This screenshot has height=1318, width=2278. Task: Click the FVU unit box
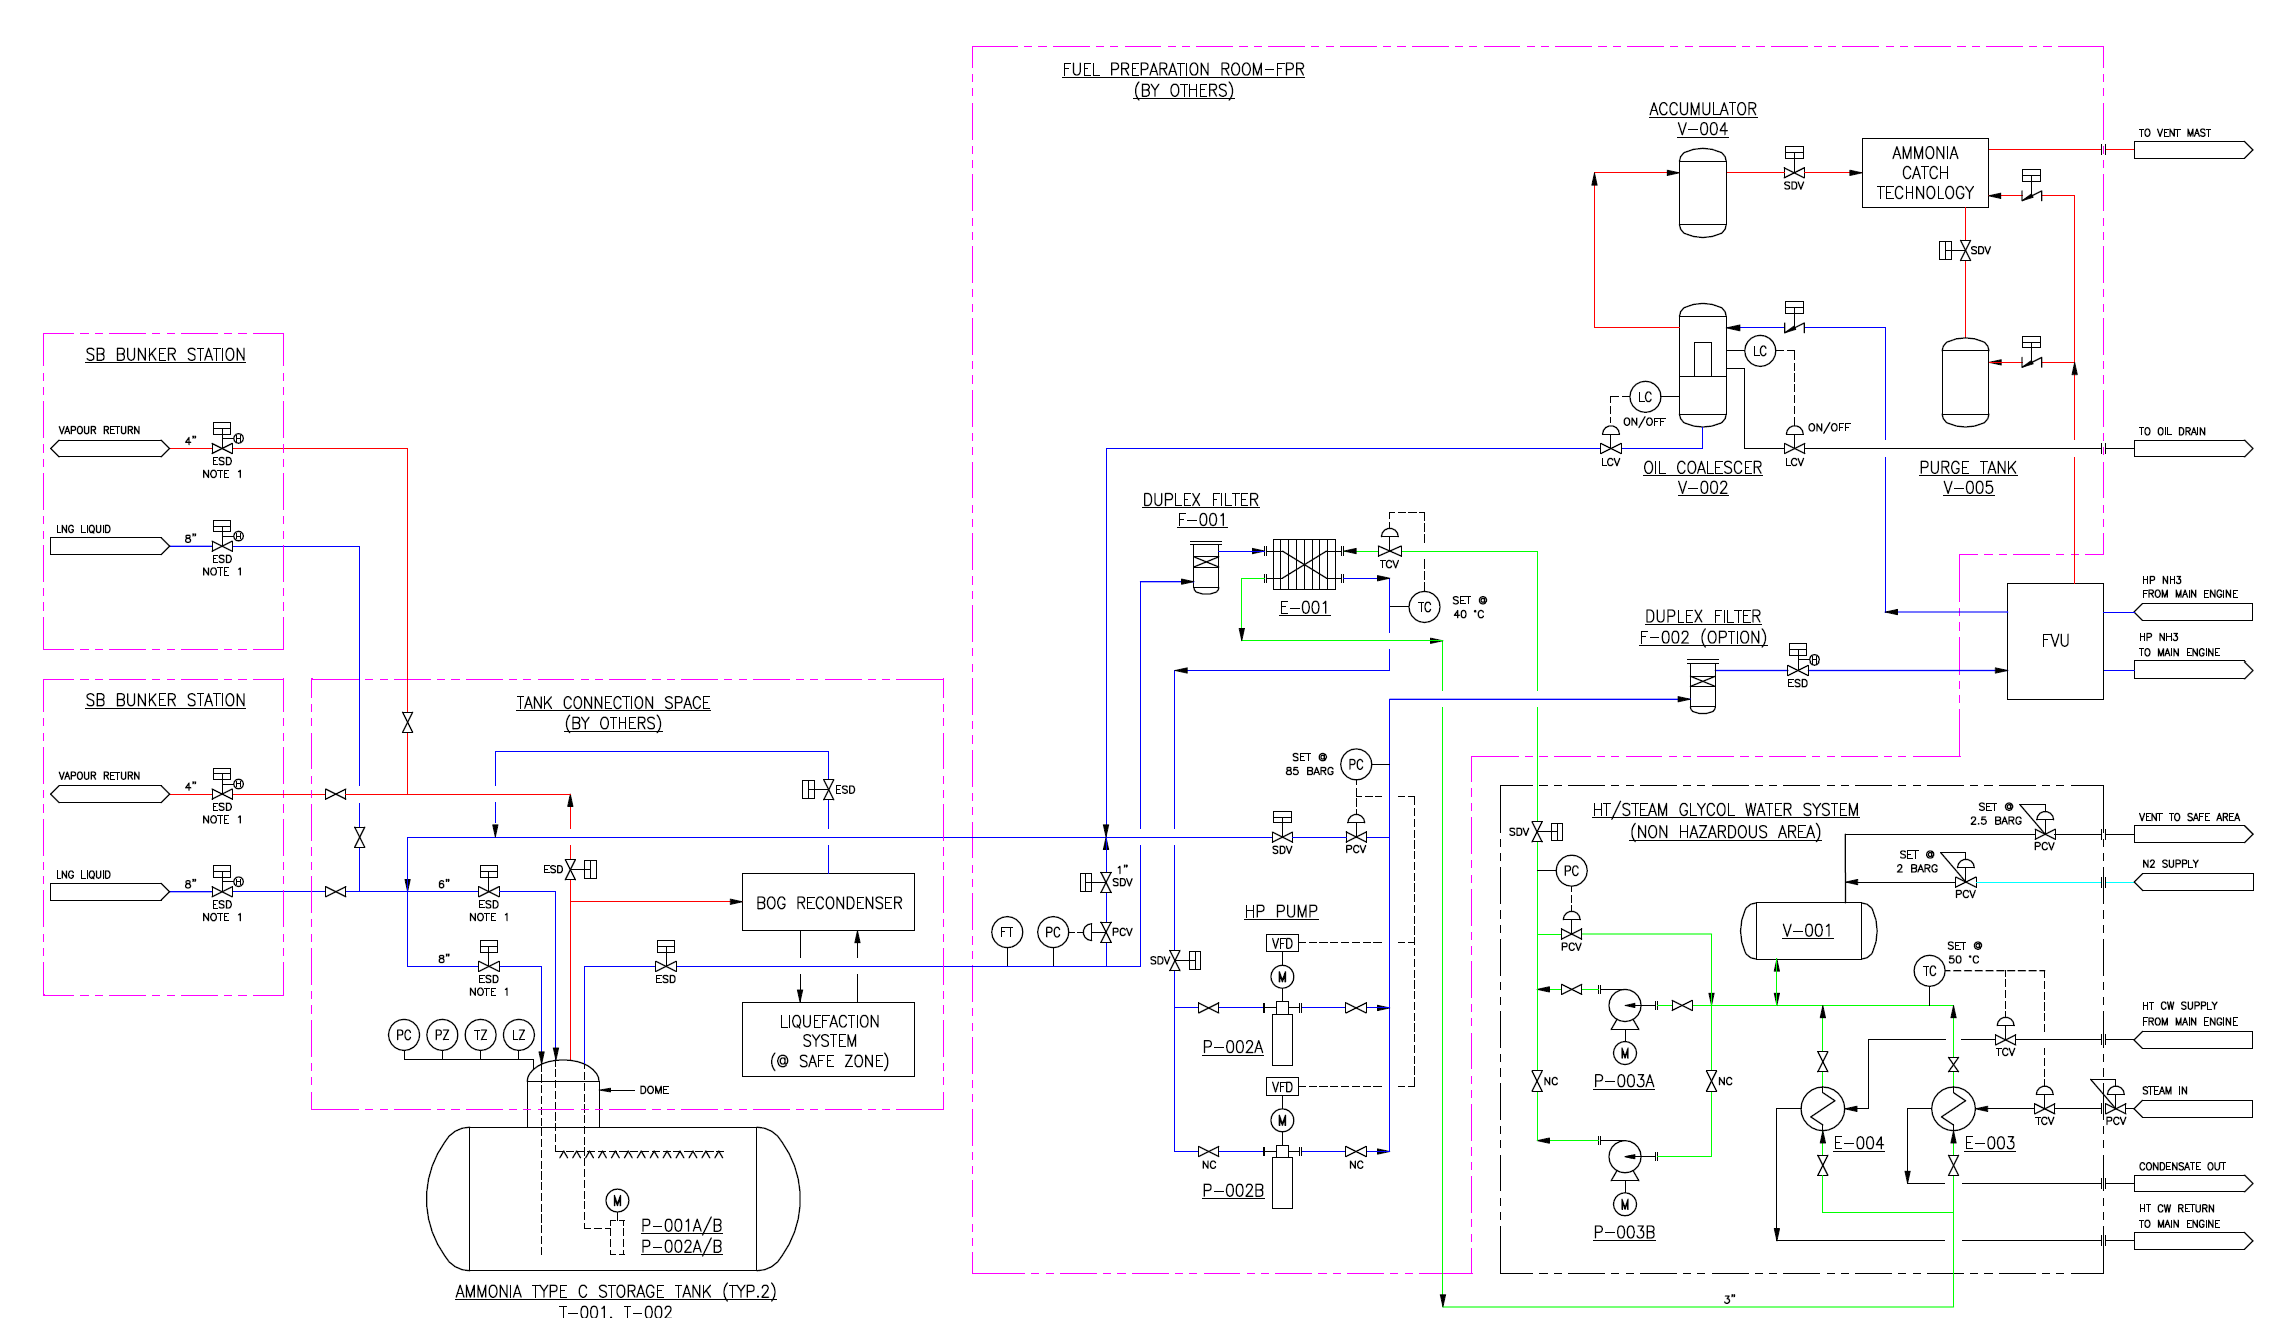point(2054,641)
